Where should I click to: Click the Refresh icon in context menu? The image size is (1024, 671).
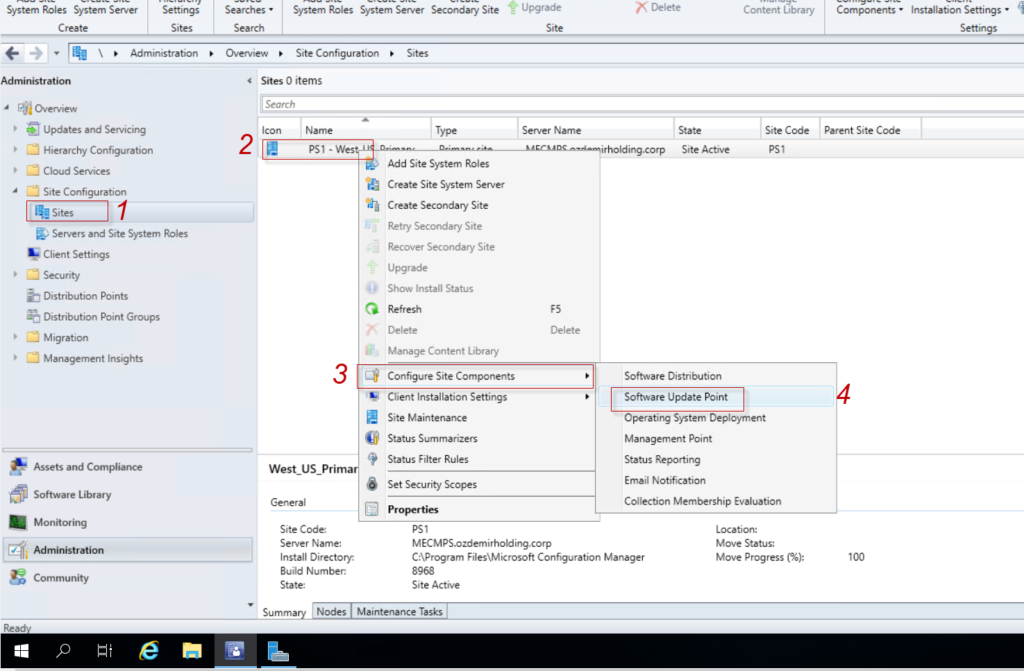372,309
